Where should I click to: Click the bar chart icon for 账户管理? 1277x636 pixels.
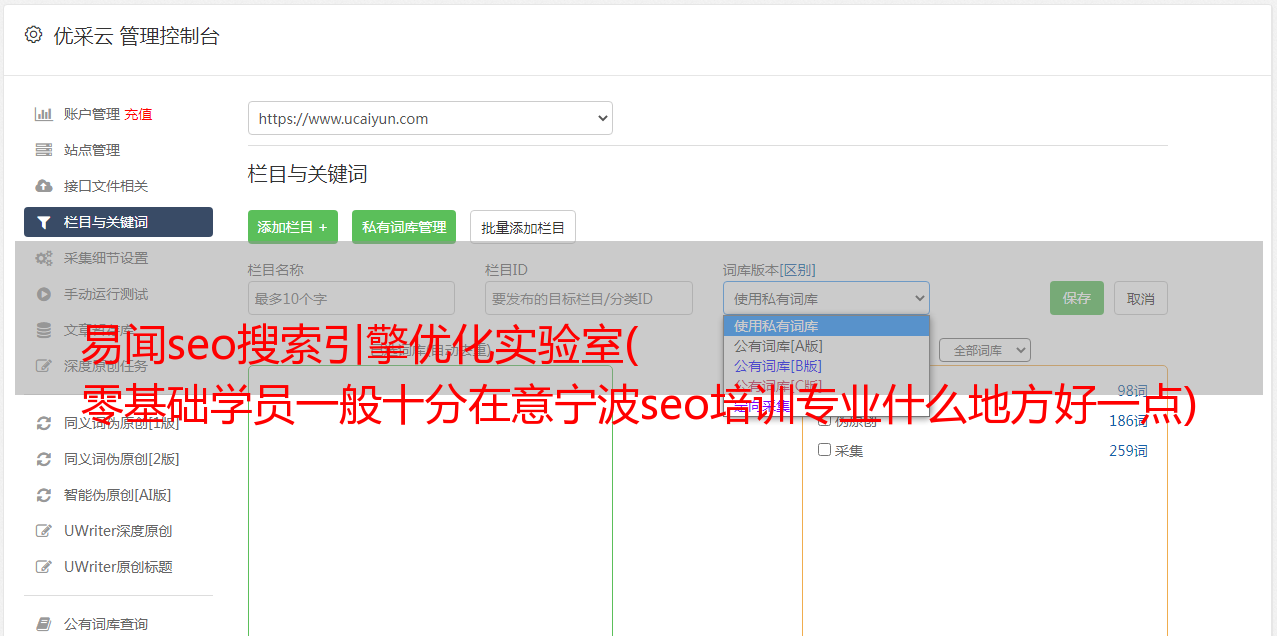pyautogui.click(x=43, y=114)
